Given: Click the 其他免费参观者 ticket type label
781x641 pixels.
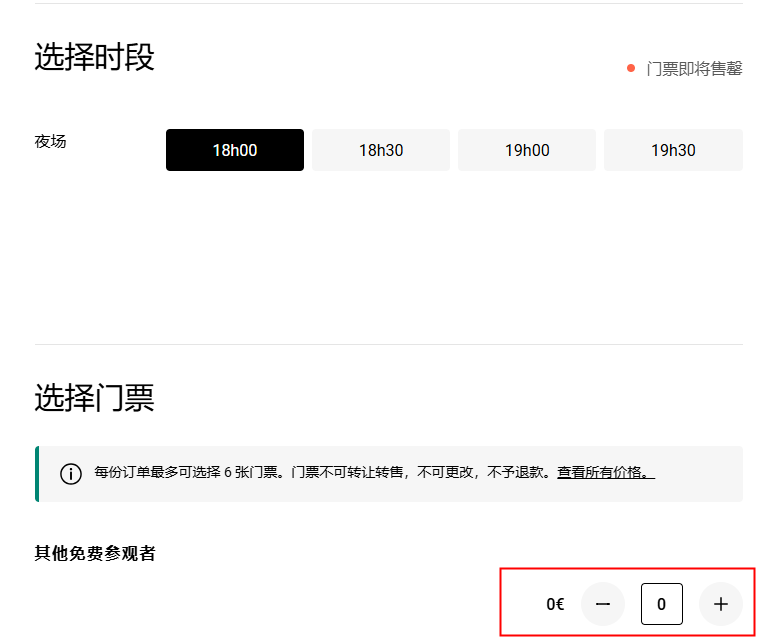Looking at the screenshot, I should 95,553.
